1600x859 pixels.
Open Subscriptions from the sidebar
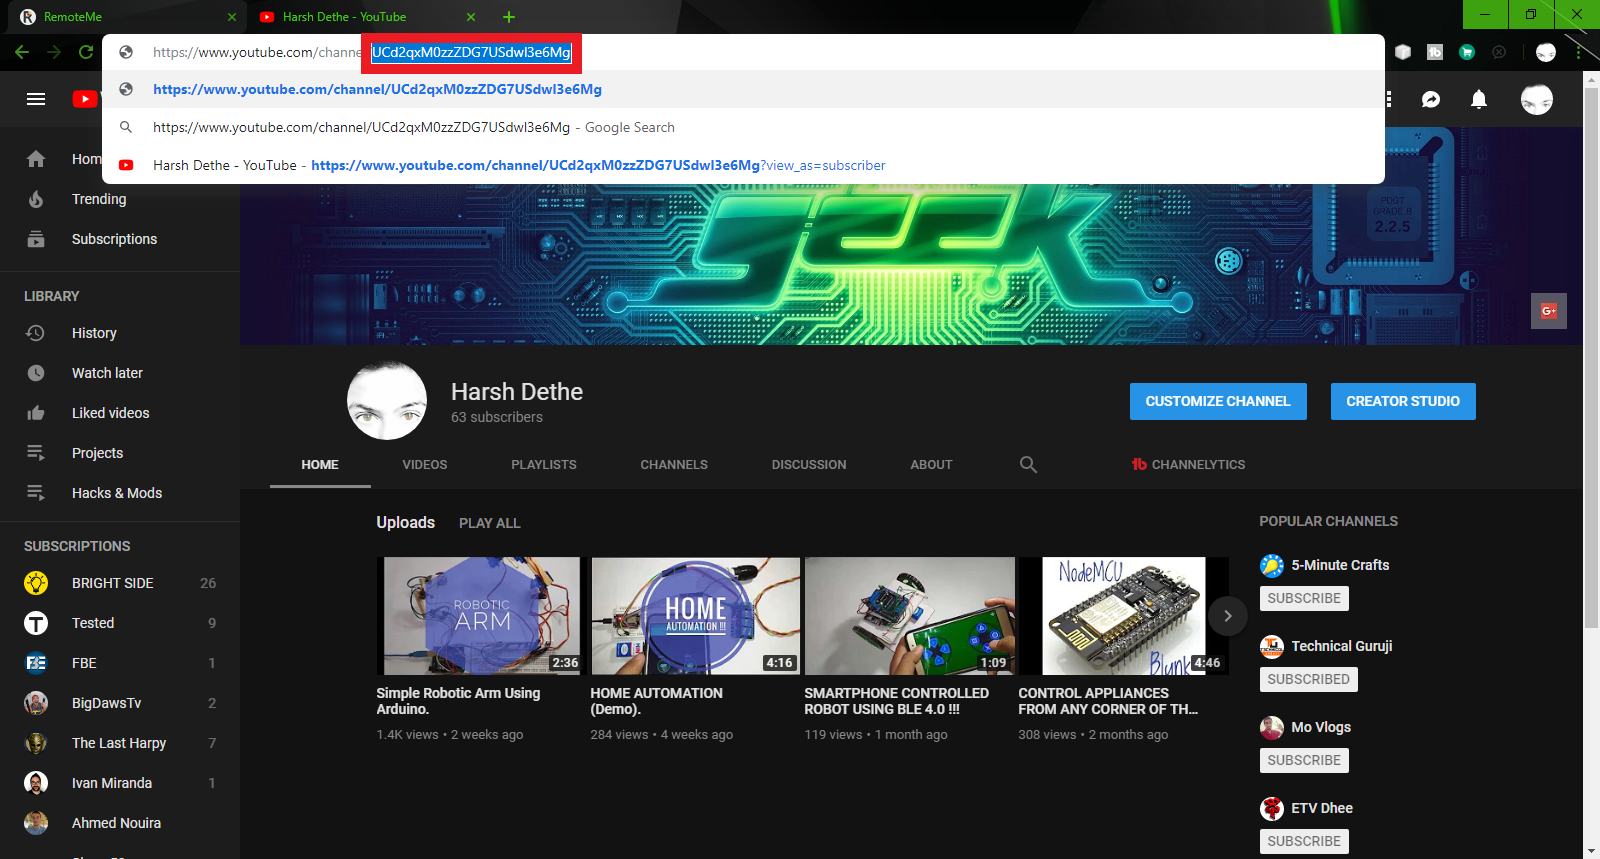click(120, 239)
